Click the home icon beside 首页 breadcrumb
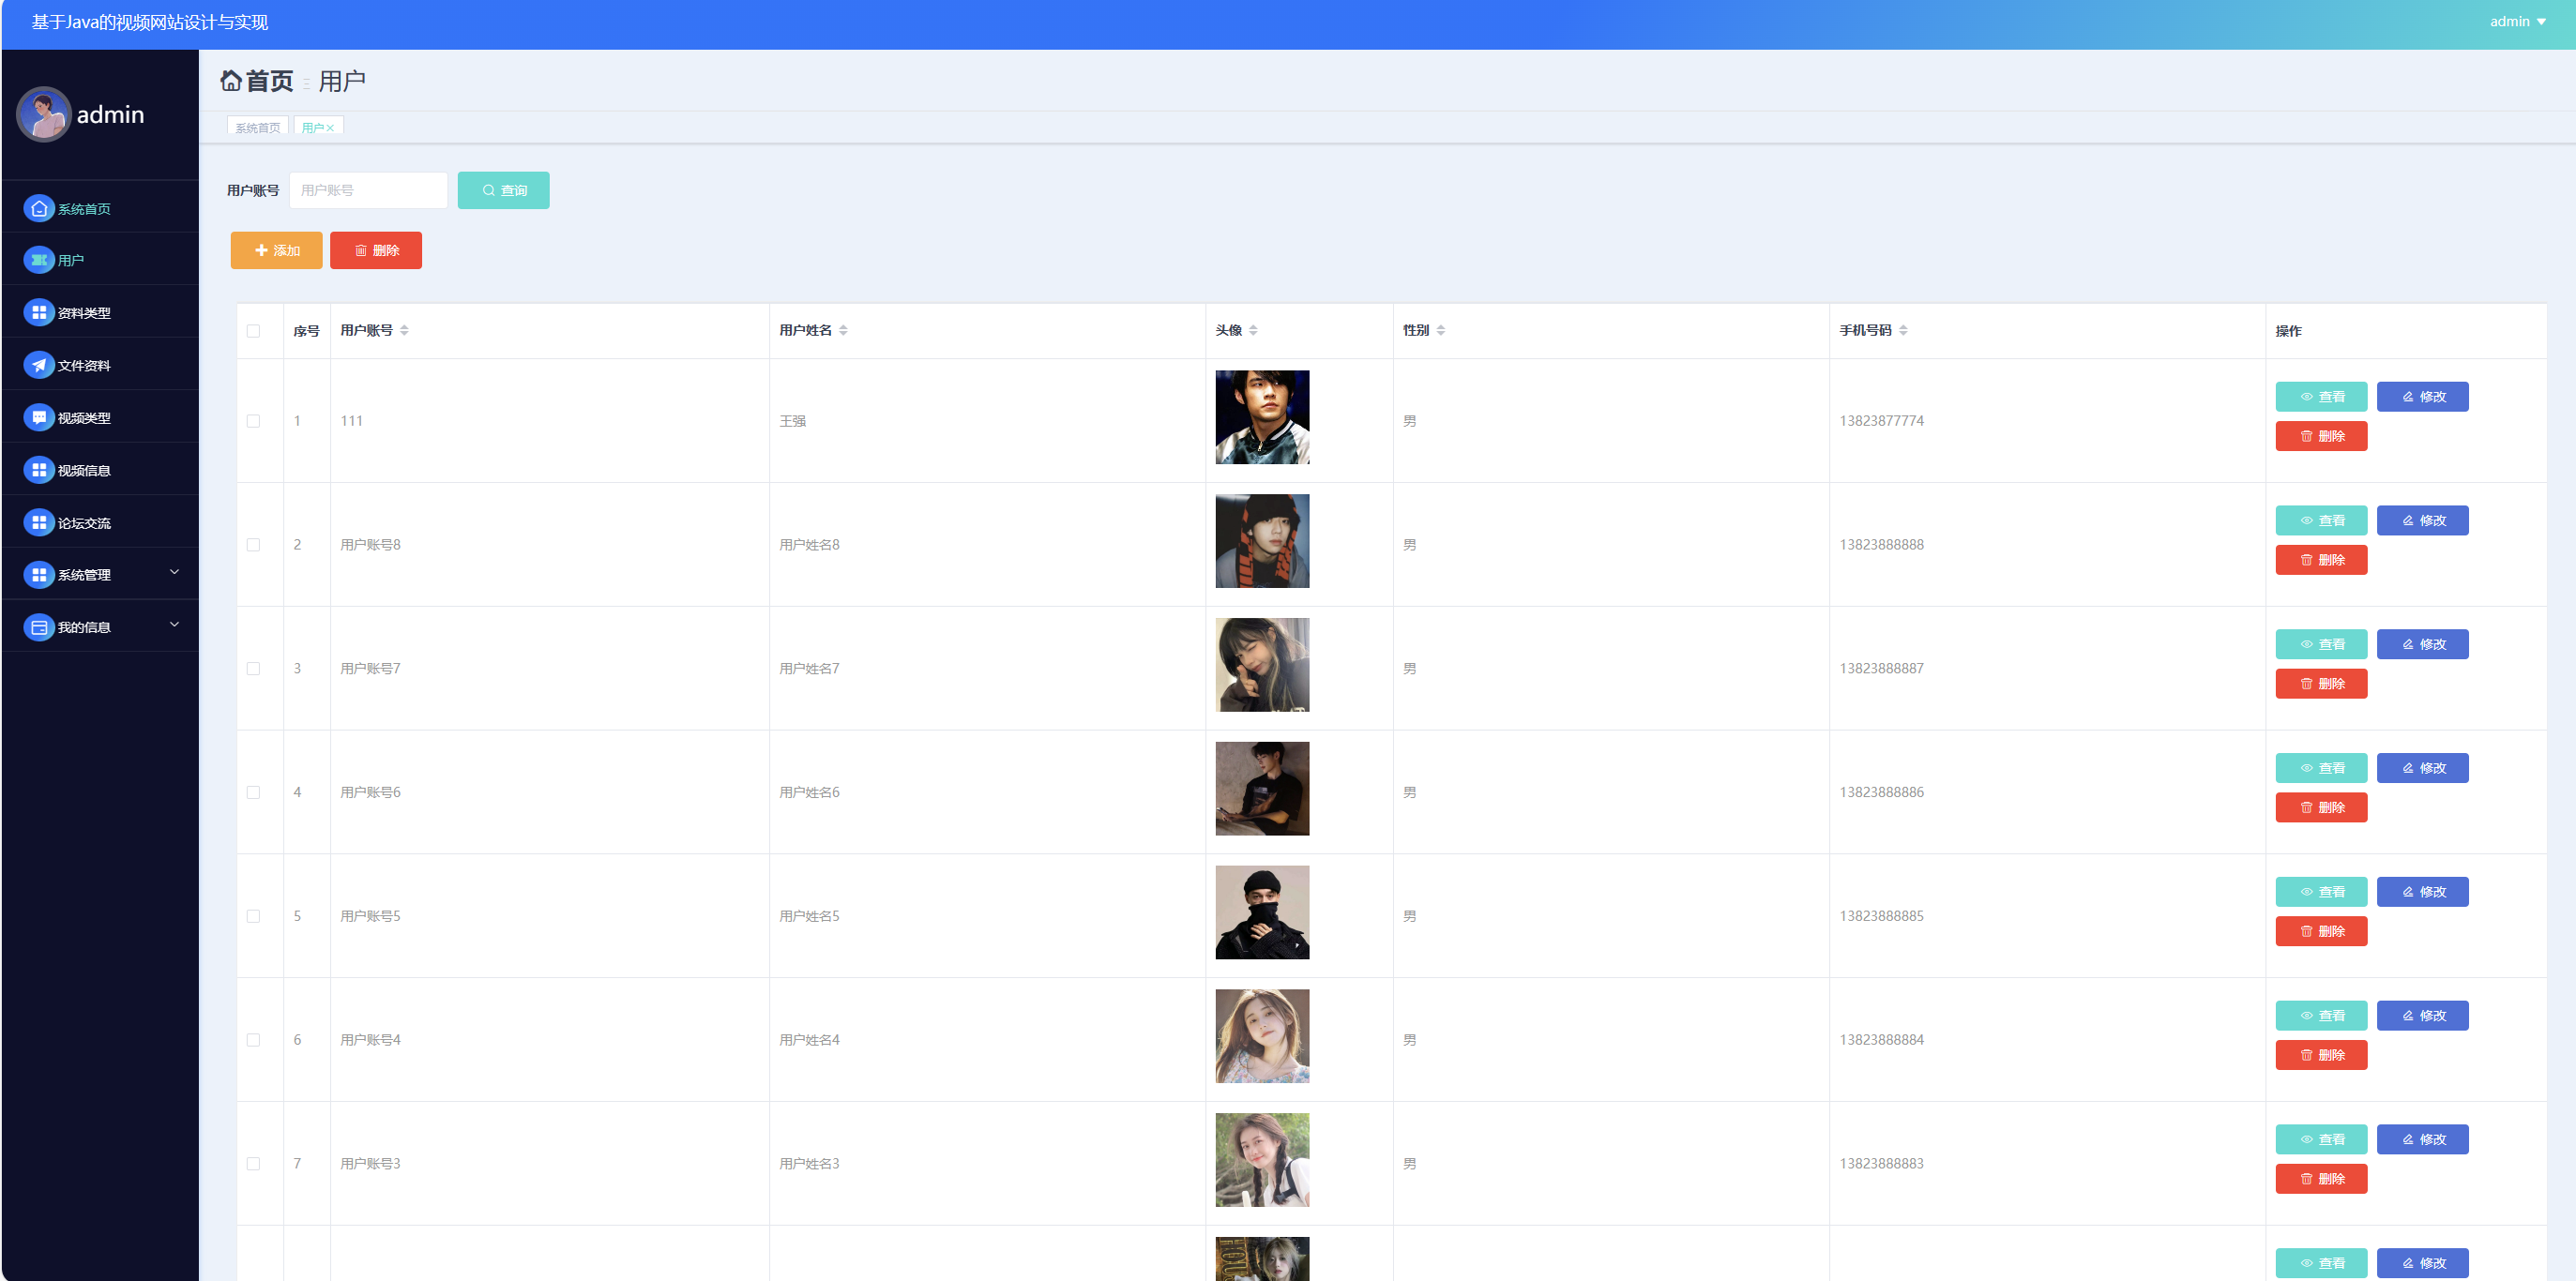Image resolution: width=2576 pixels, height=1281 pixels. tap(231, 81)
